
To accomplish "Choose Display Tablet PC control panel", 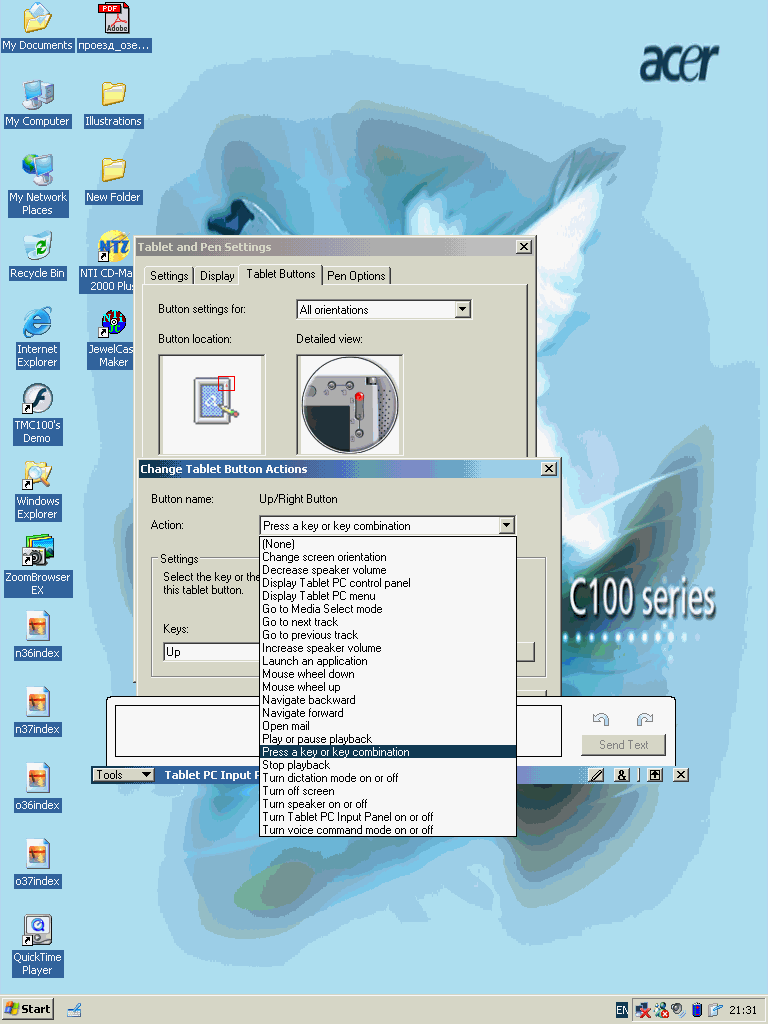I will pyautogui.click(x=387, y=583).
